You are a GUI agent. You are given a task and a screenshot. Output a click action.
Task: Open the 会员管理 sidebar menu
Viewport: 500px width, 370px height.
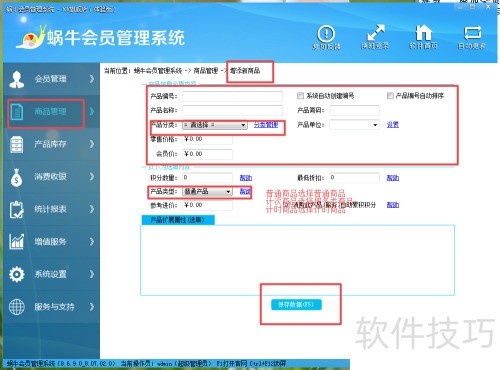click(x=52, y=79)
